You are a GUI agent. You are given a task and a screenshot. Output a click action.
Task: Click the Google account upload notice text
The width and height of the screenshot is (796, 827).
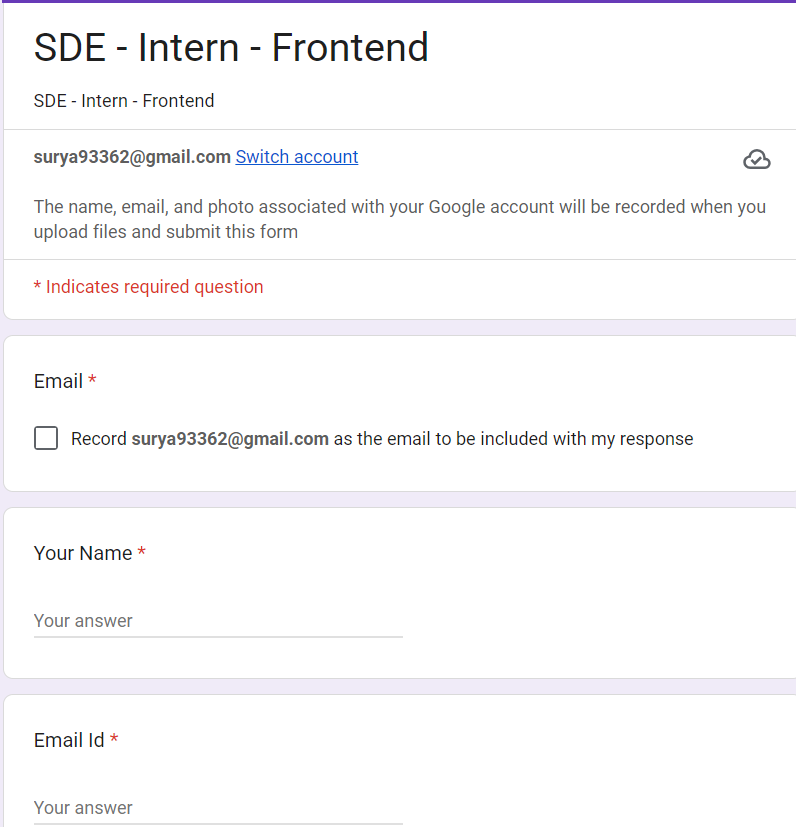coord(399,219)
